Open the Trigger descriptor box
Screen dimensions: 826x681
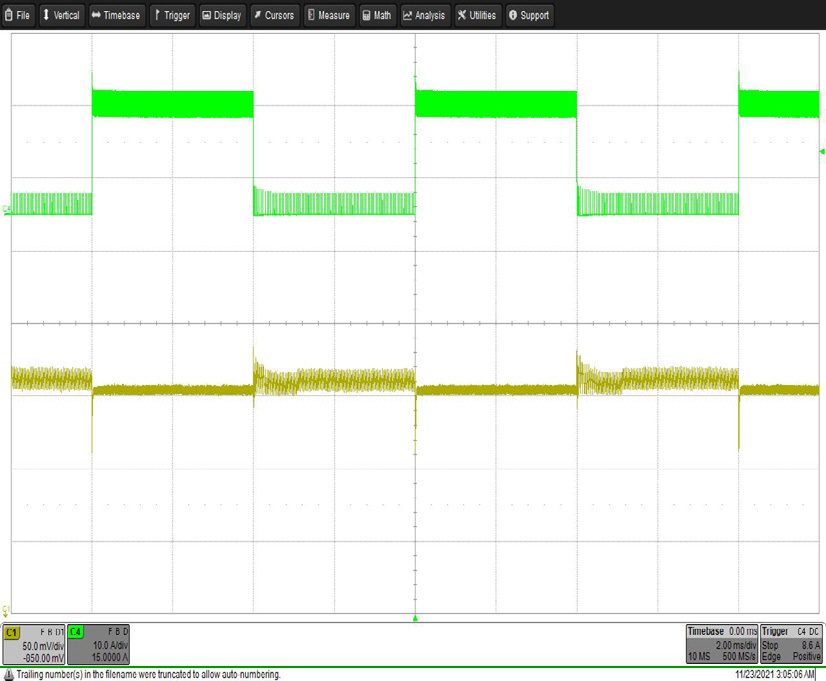[x=790, y=645]
